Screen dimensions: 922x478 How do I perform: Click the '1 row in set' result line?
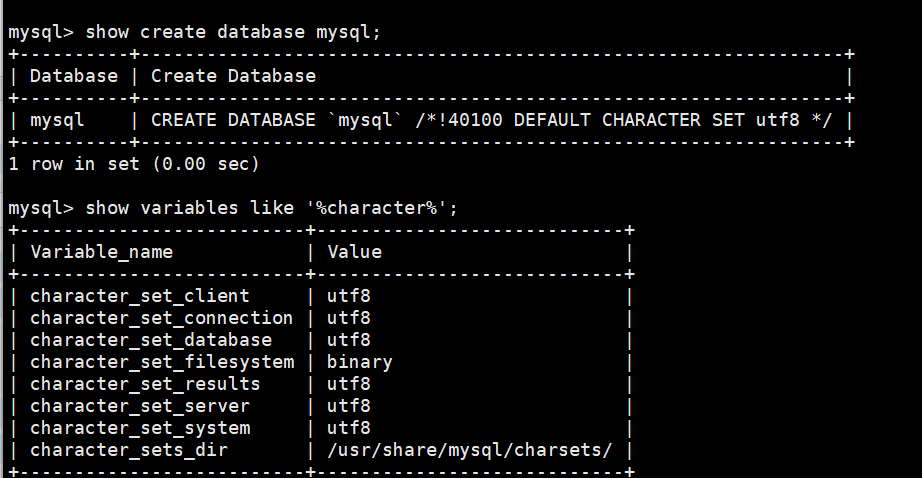[x=134, y=164]
